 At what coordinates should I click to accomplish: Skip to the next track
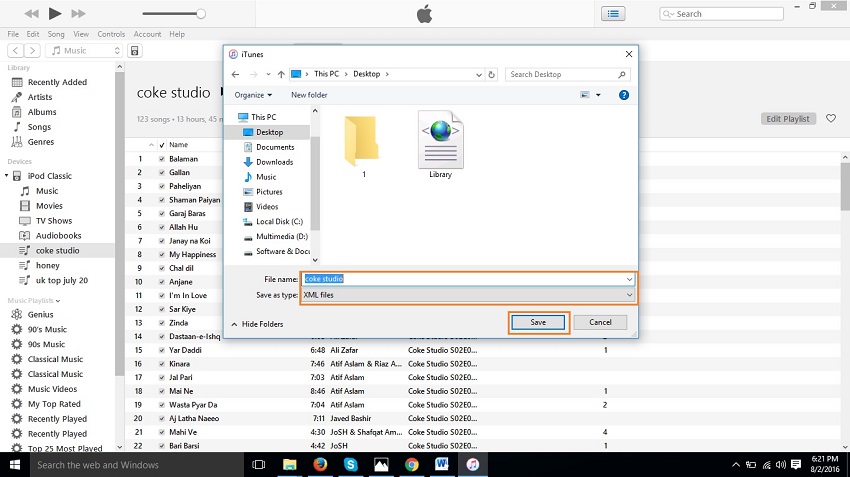80,13
